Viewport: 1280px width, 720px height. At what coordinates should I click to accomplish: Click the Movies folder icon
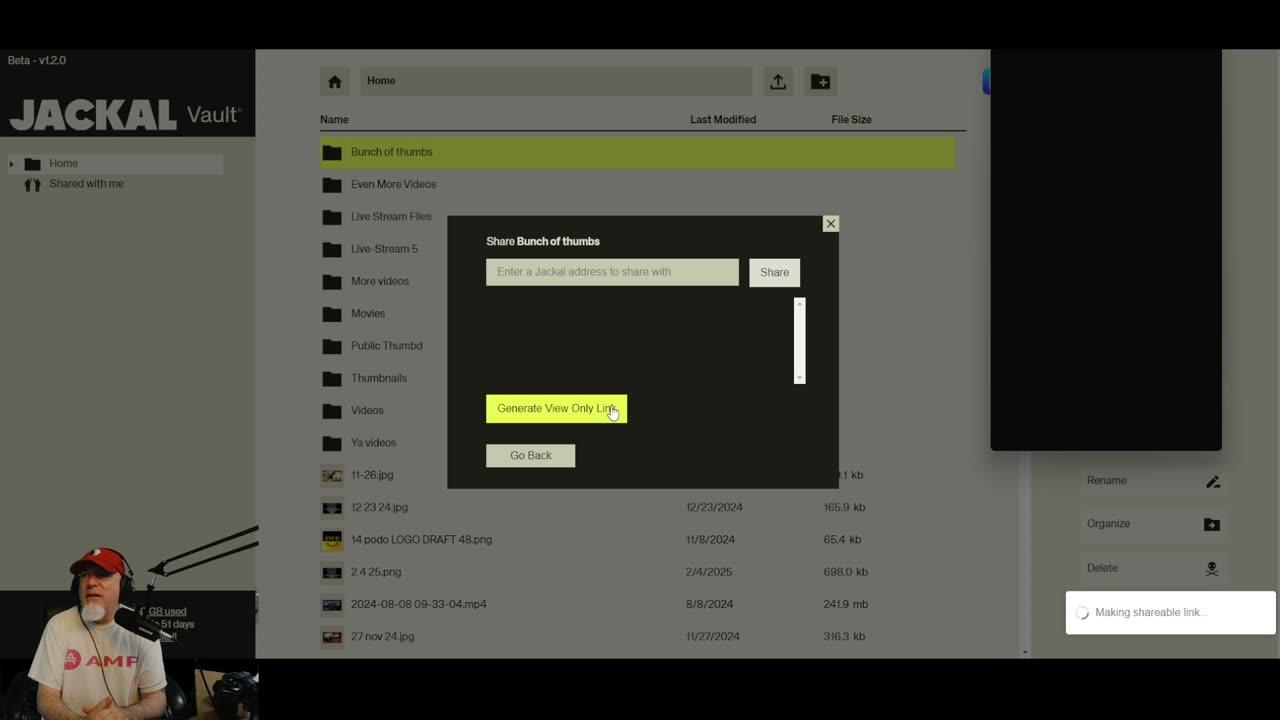pos(332,314)
